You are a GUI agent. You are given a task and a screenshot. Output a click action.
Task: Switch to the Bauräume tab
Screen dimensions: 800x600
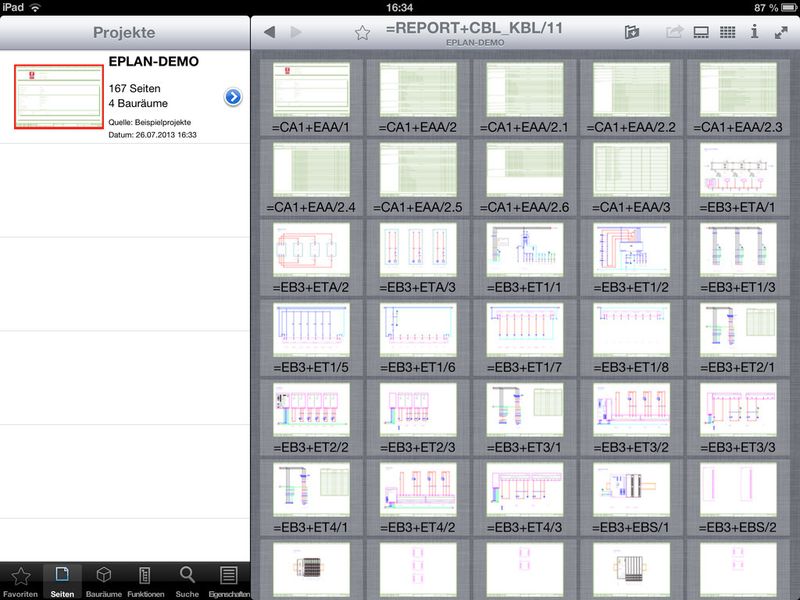[x=104, y=581]
